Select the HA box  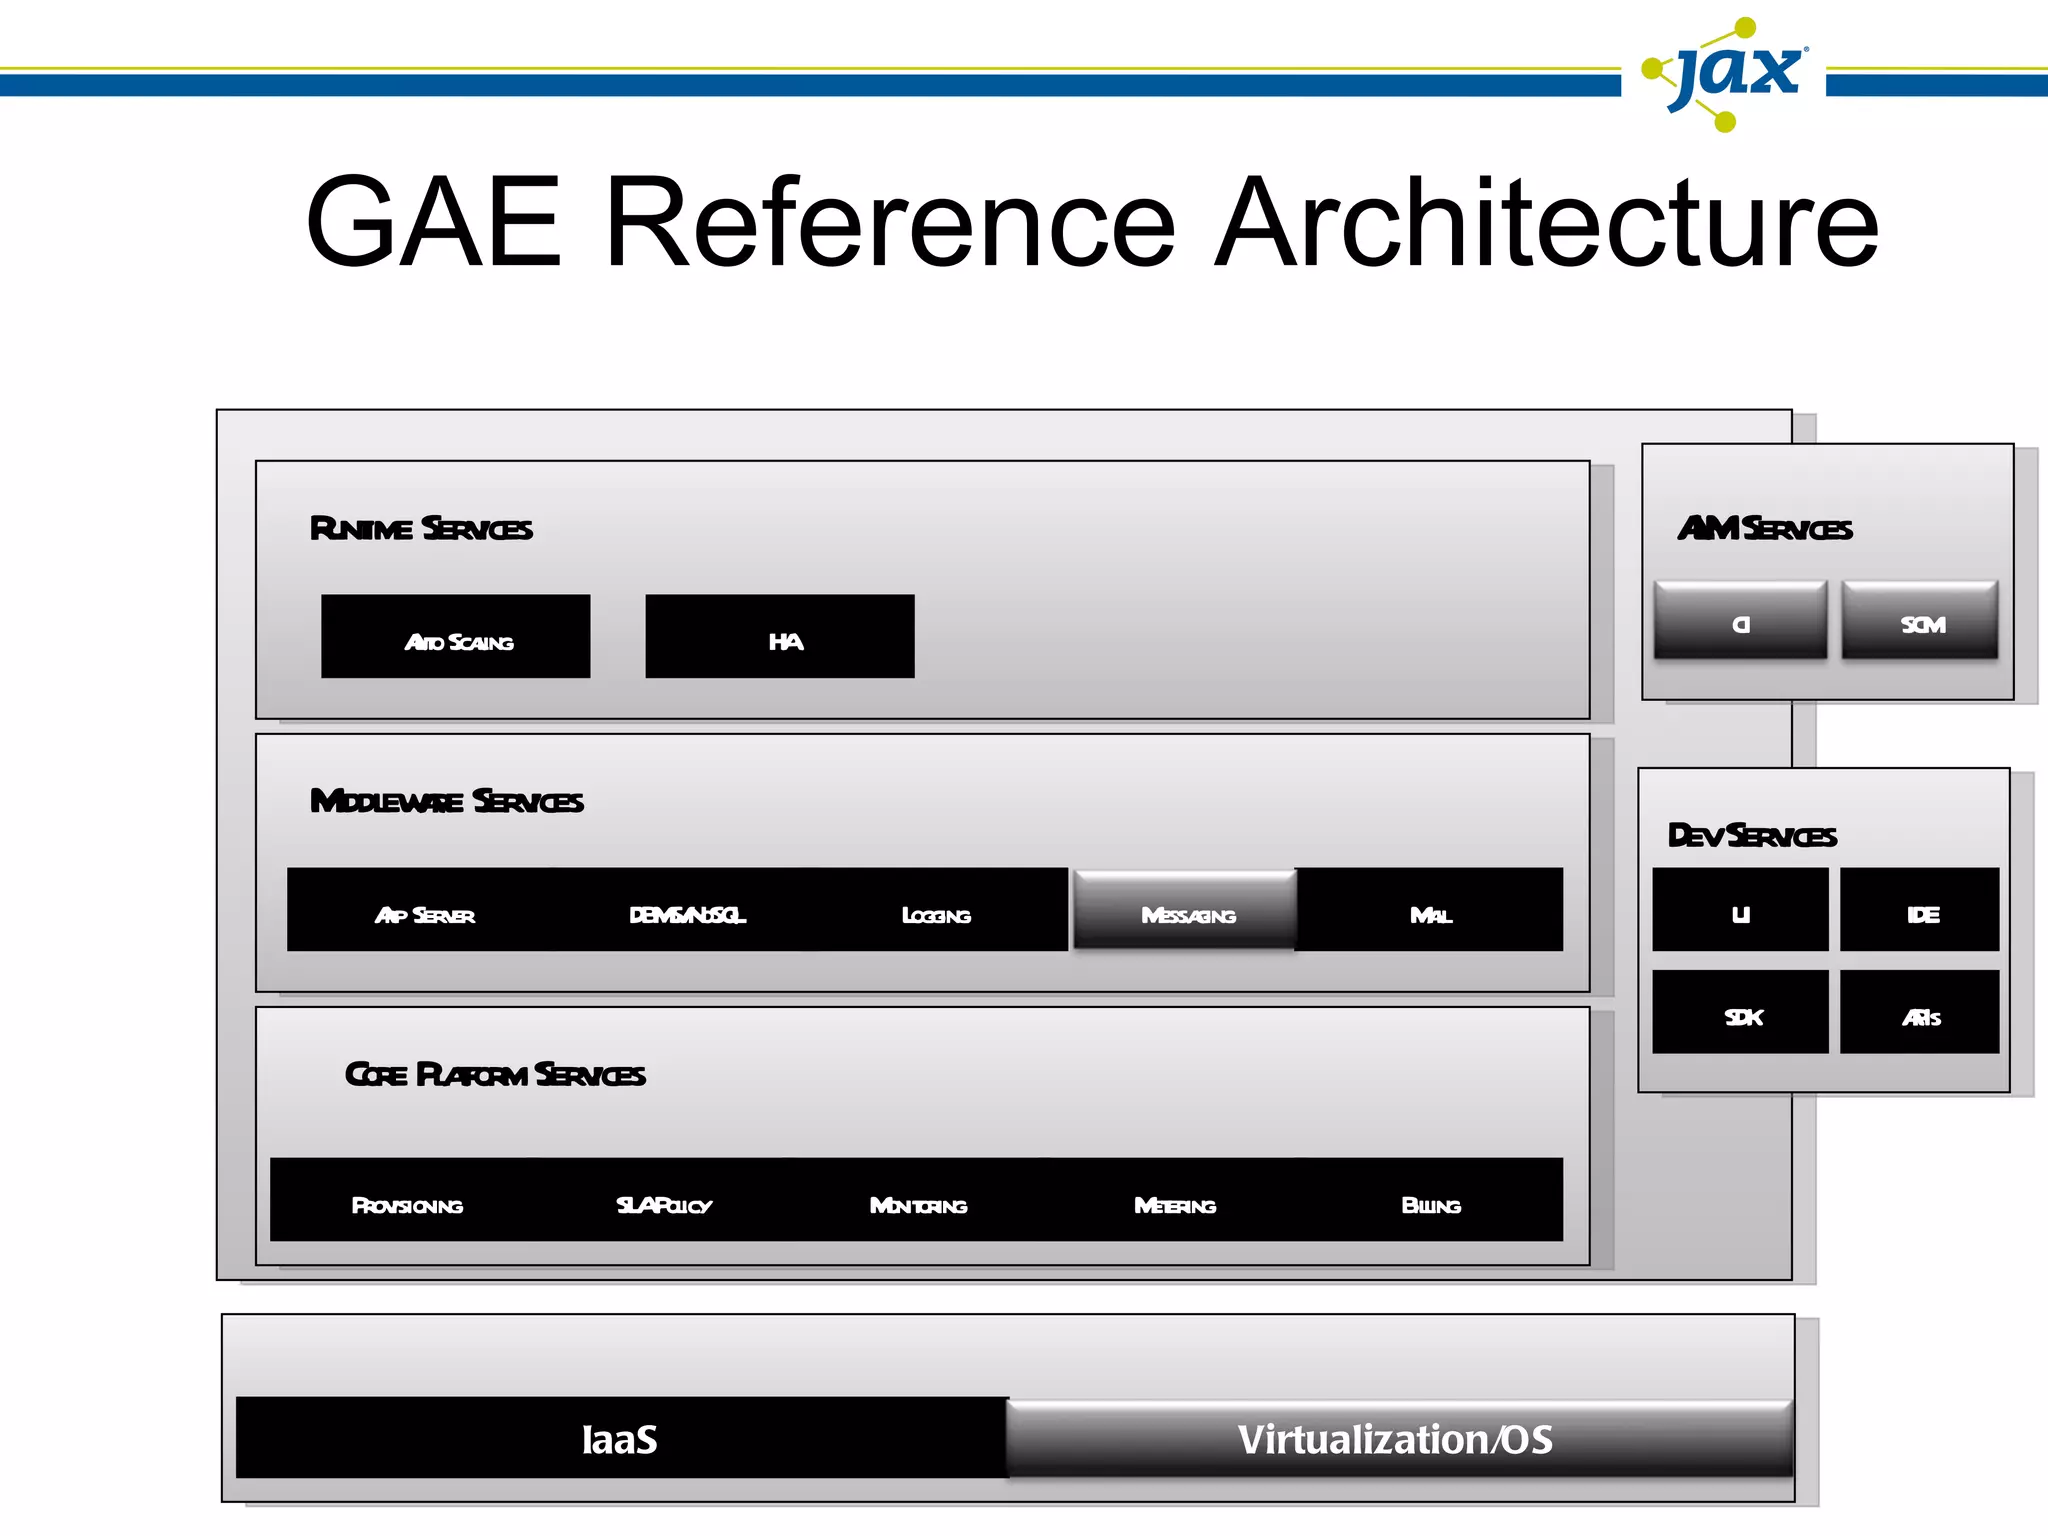click(780, 637)
